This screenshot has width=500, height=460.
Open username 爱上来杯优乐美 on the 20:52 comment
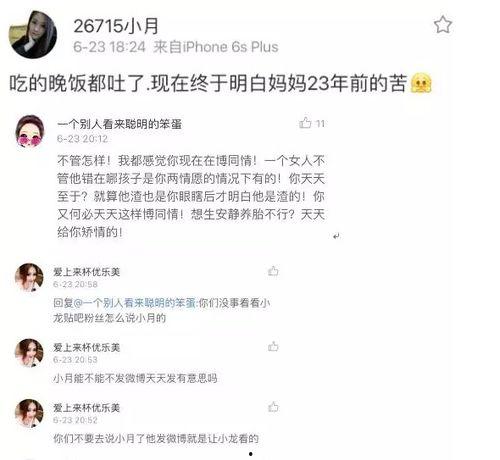[87, 408]
